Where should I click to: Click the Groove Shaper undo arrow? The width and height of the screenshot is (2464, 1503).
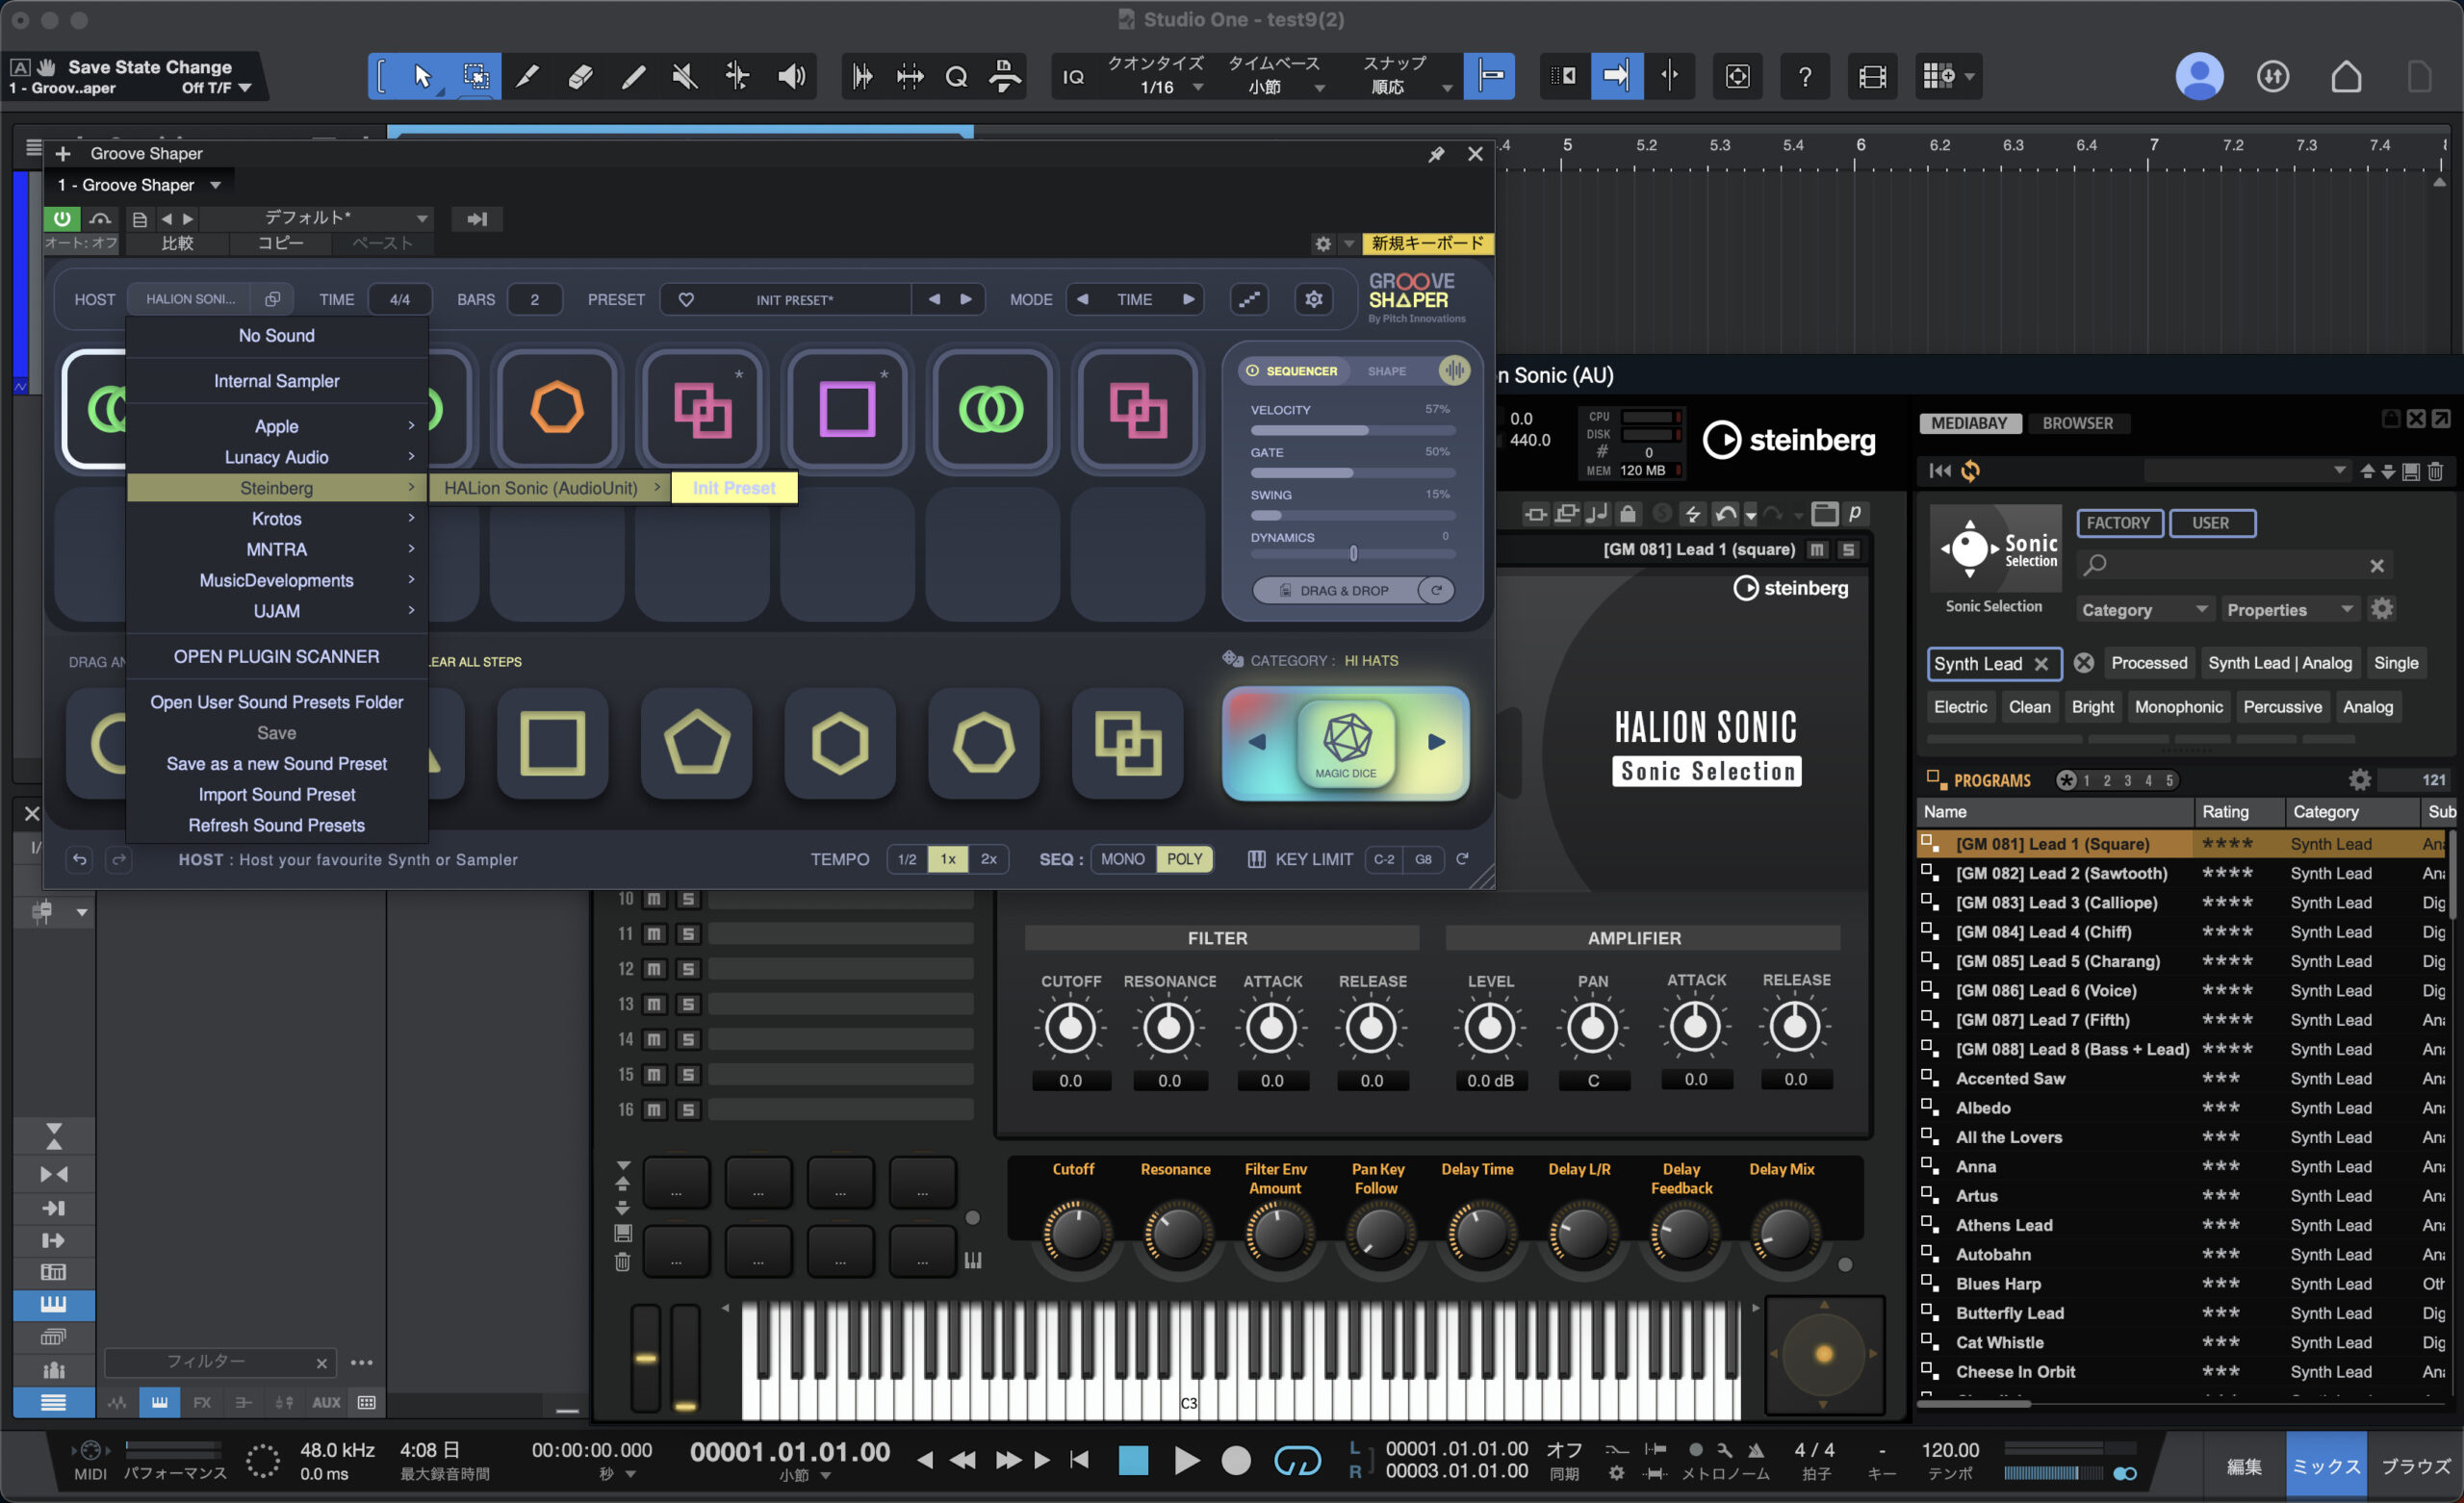point(79,859)
